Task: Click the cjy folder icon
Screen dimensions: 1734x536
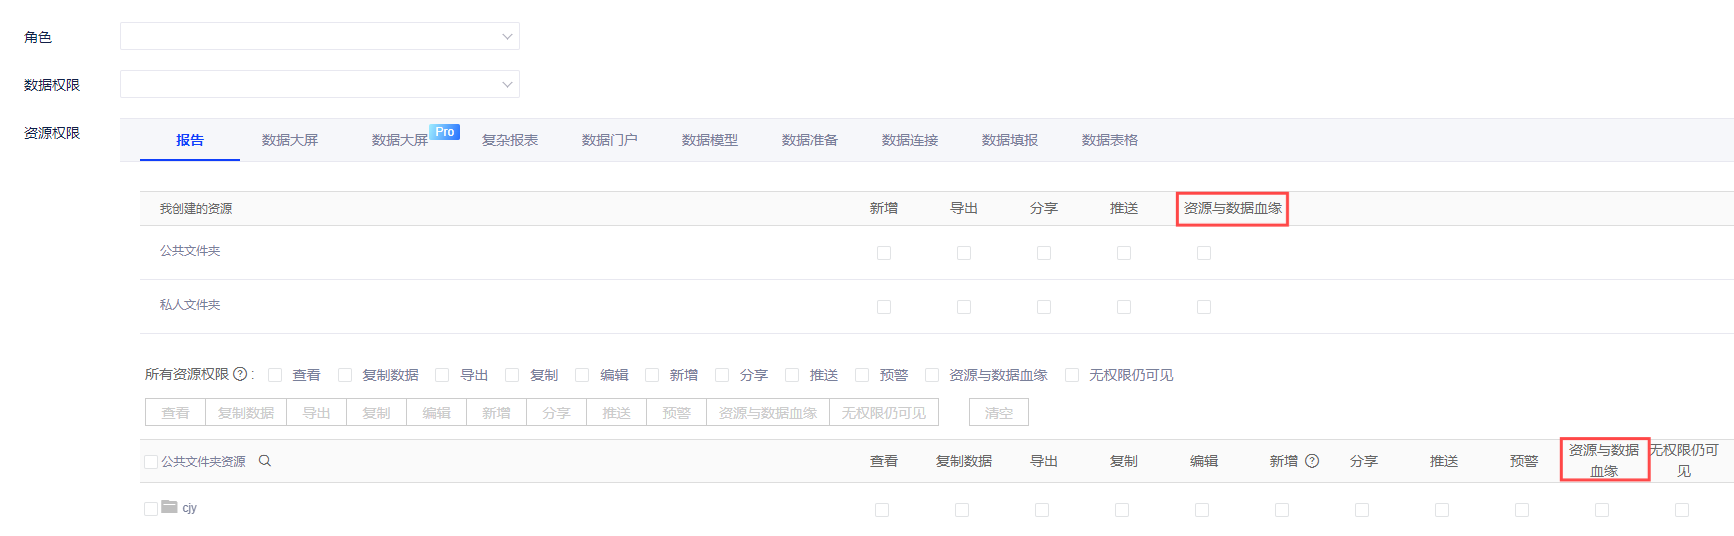Action: pyautogui.click(x=169, y=507)
